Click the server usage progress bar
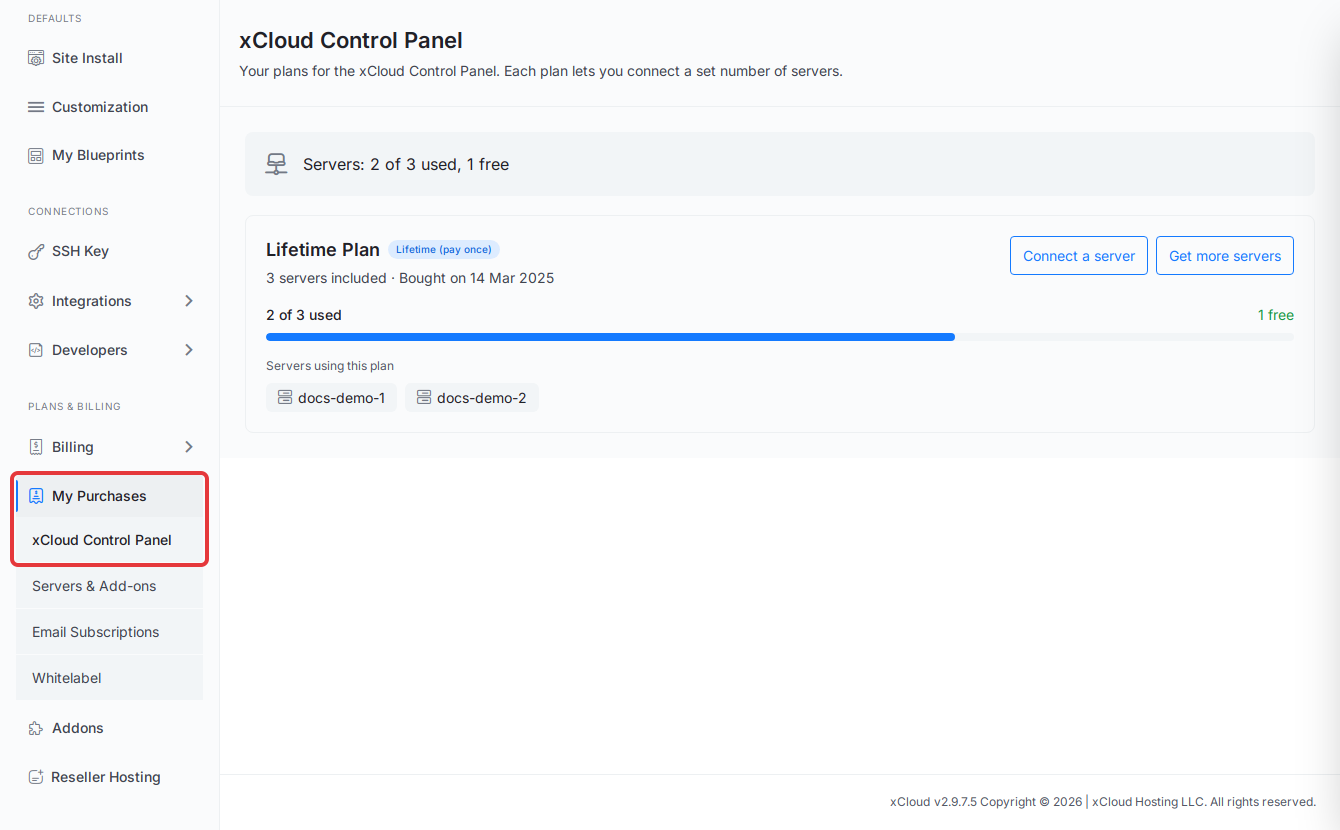Screen dimensions: 1340x830 (x=780, y=337)
